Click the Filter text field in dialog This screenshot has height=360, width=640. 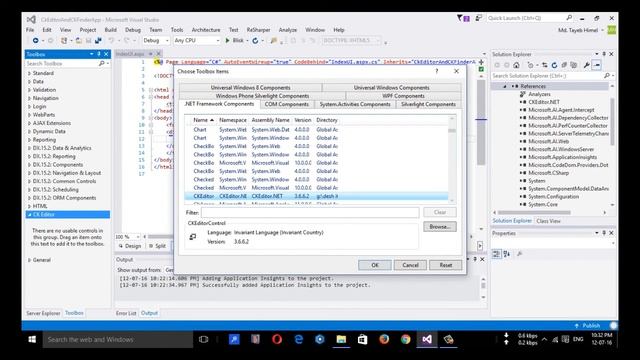coord(310,212)
